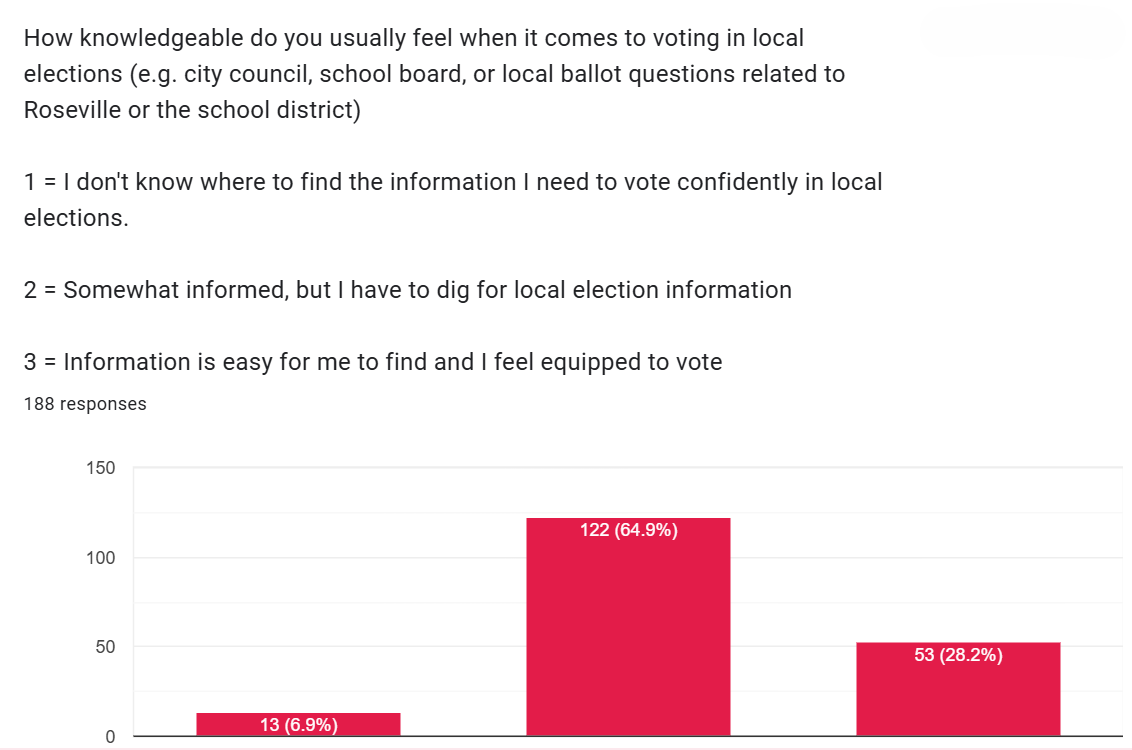The width and height of the screenshot is (1132, 750).
Task: Click the 150 y-axis label
Action: pyautogui.click(x=102, y=468)
